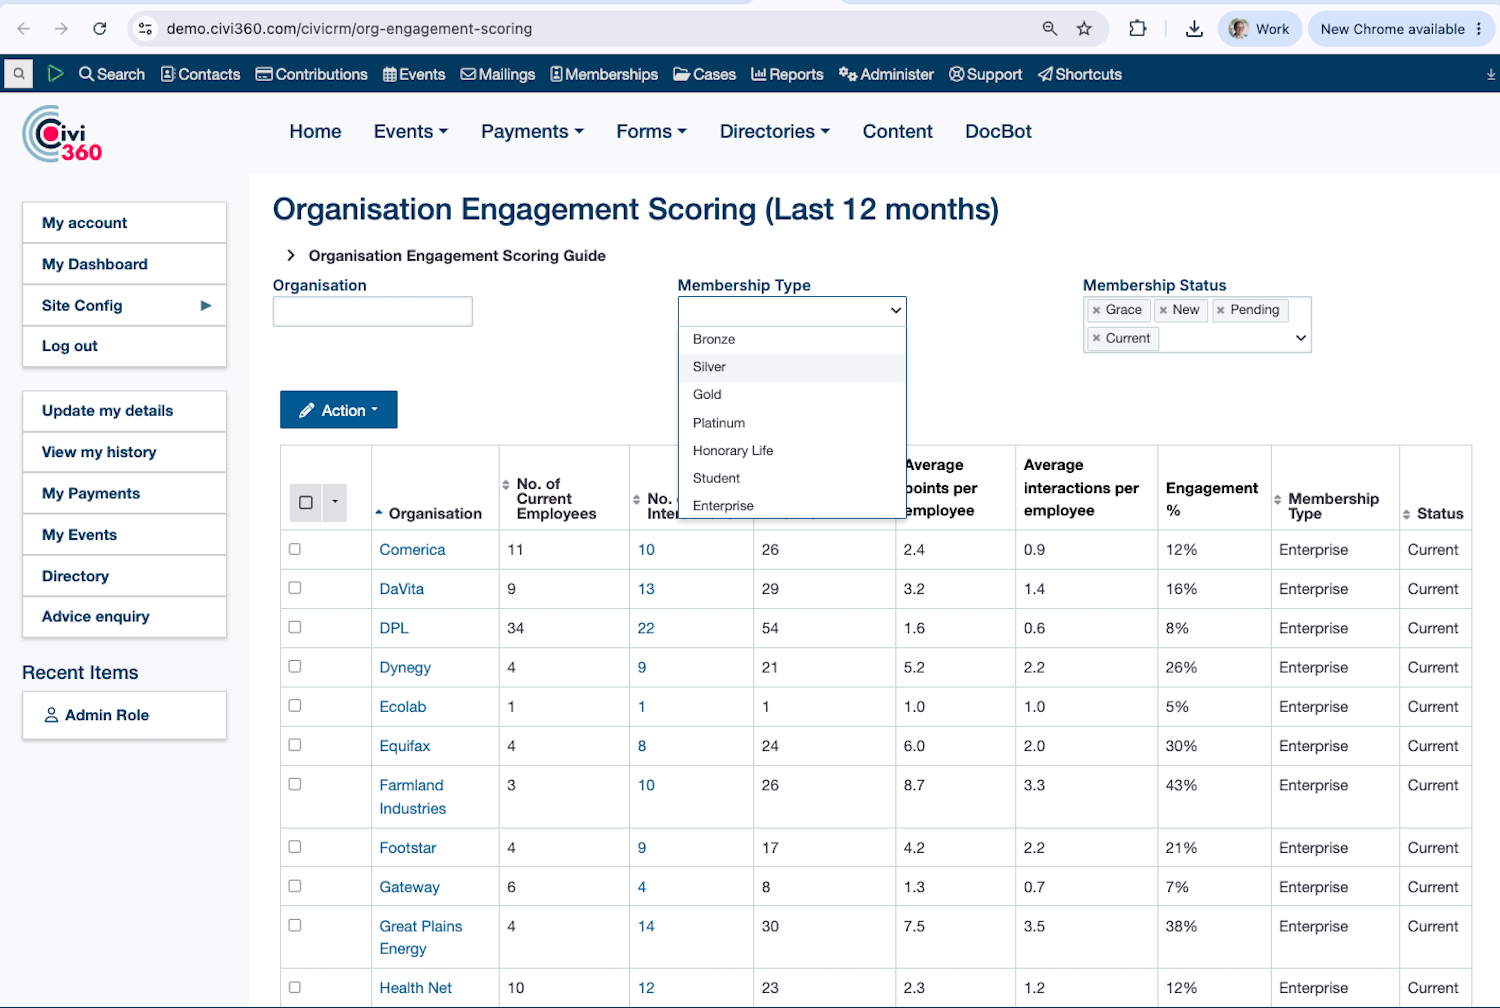This screenshot has height=1008, width=1500.
Task: Open the Events dropdown in site navigation
Action: tap(411, 132)
